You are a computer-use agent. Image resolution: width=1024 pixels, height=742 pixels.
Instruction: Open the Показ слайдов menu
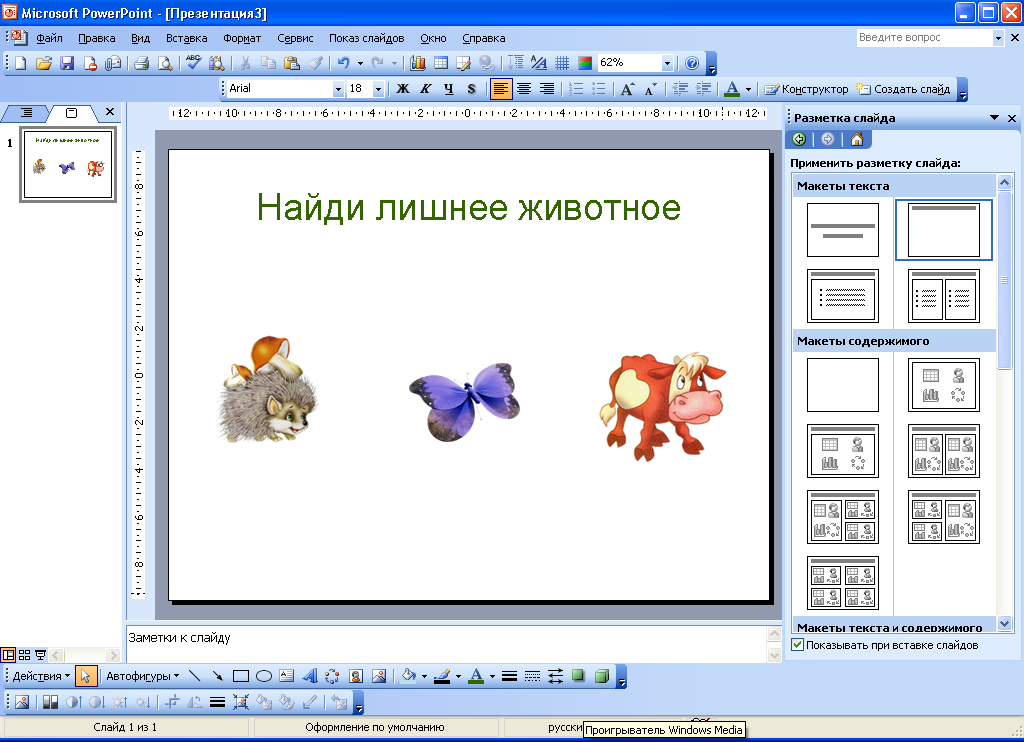click(366, 38)
